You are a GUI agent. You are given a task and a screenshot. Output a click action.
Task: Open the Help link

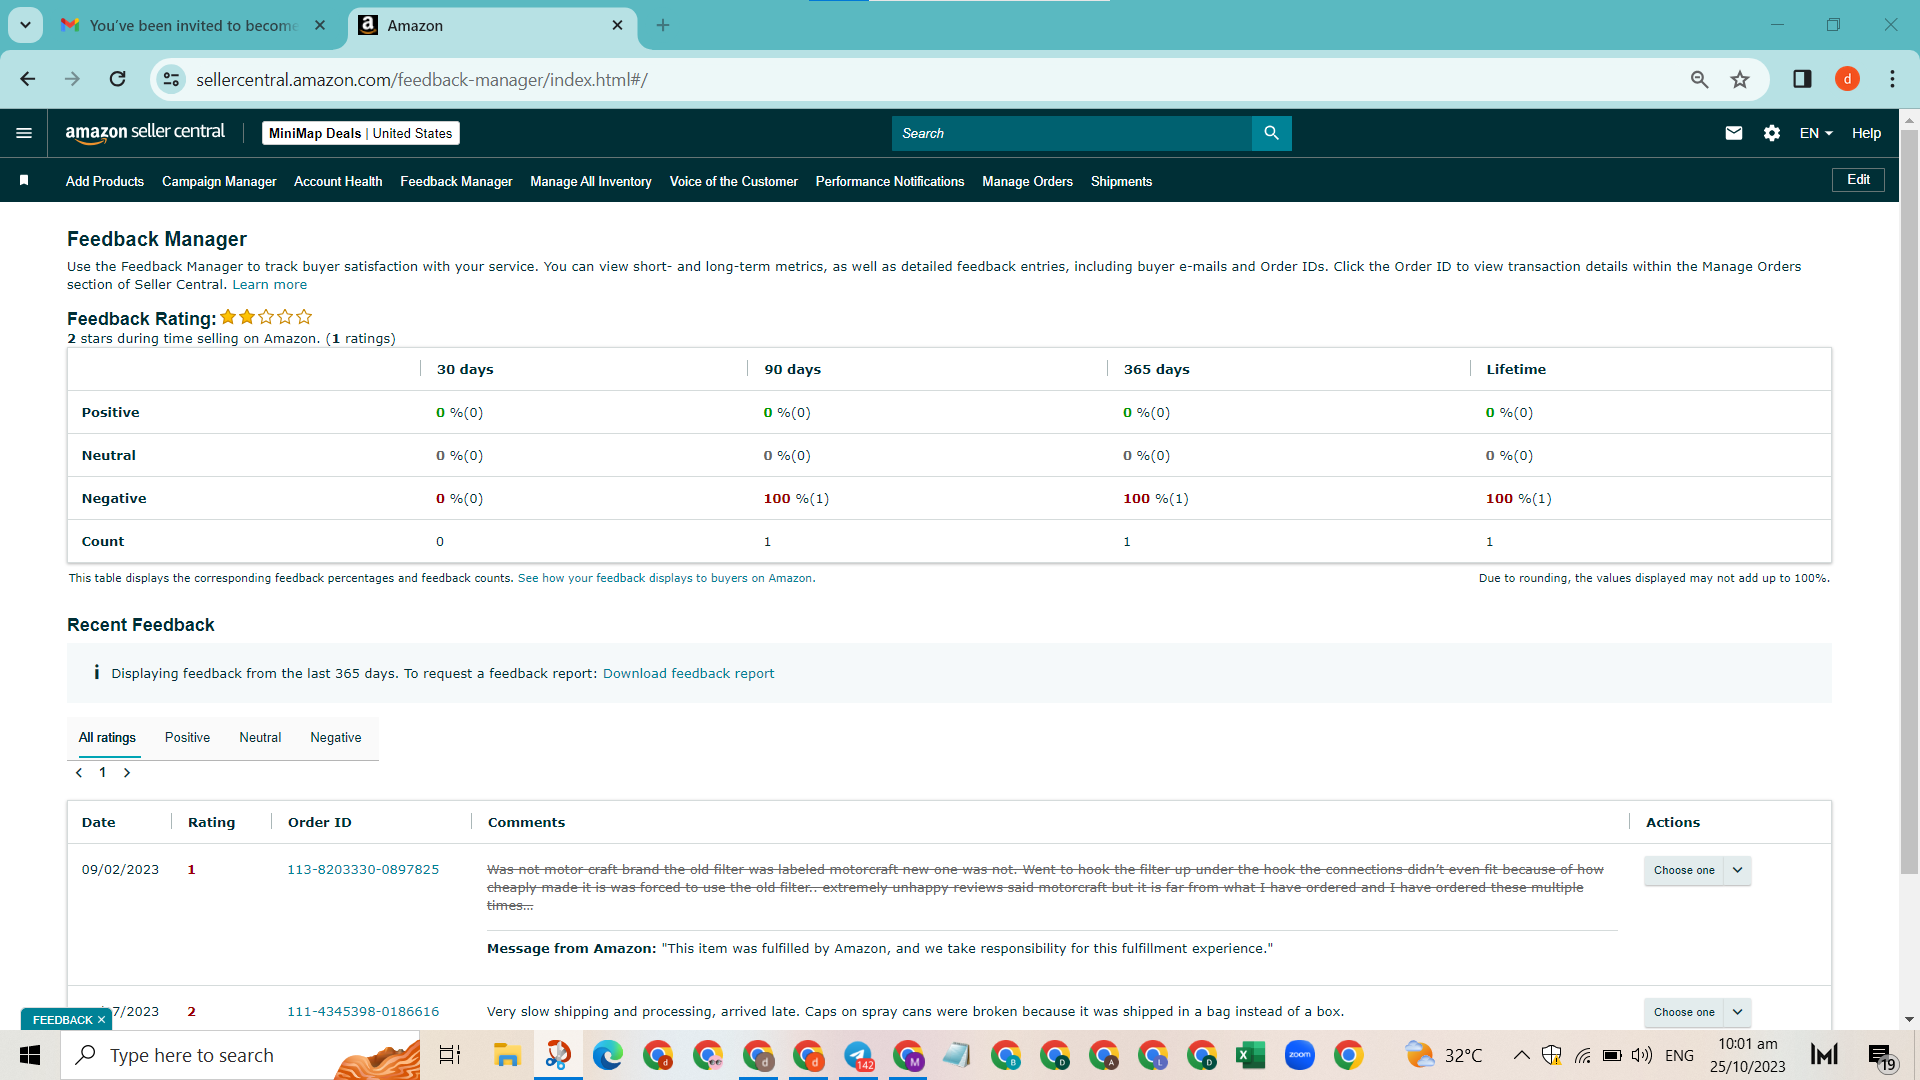click(x=1866, y=133)
